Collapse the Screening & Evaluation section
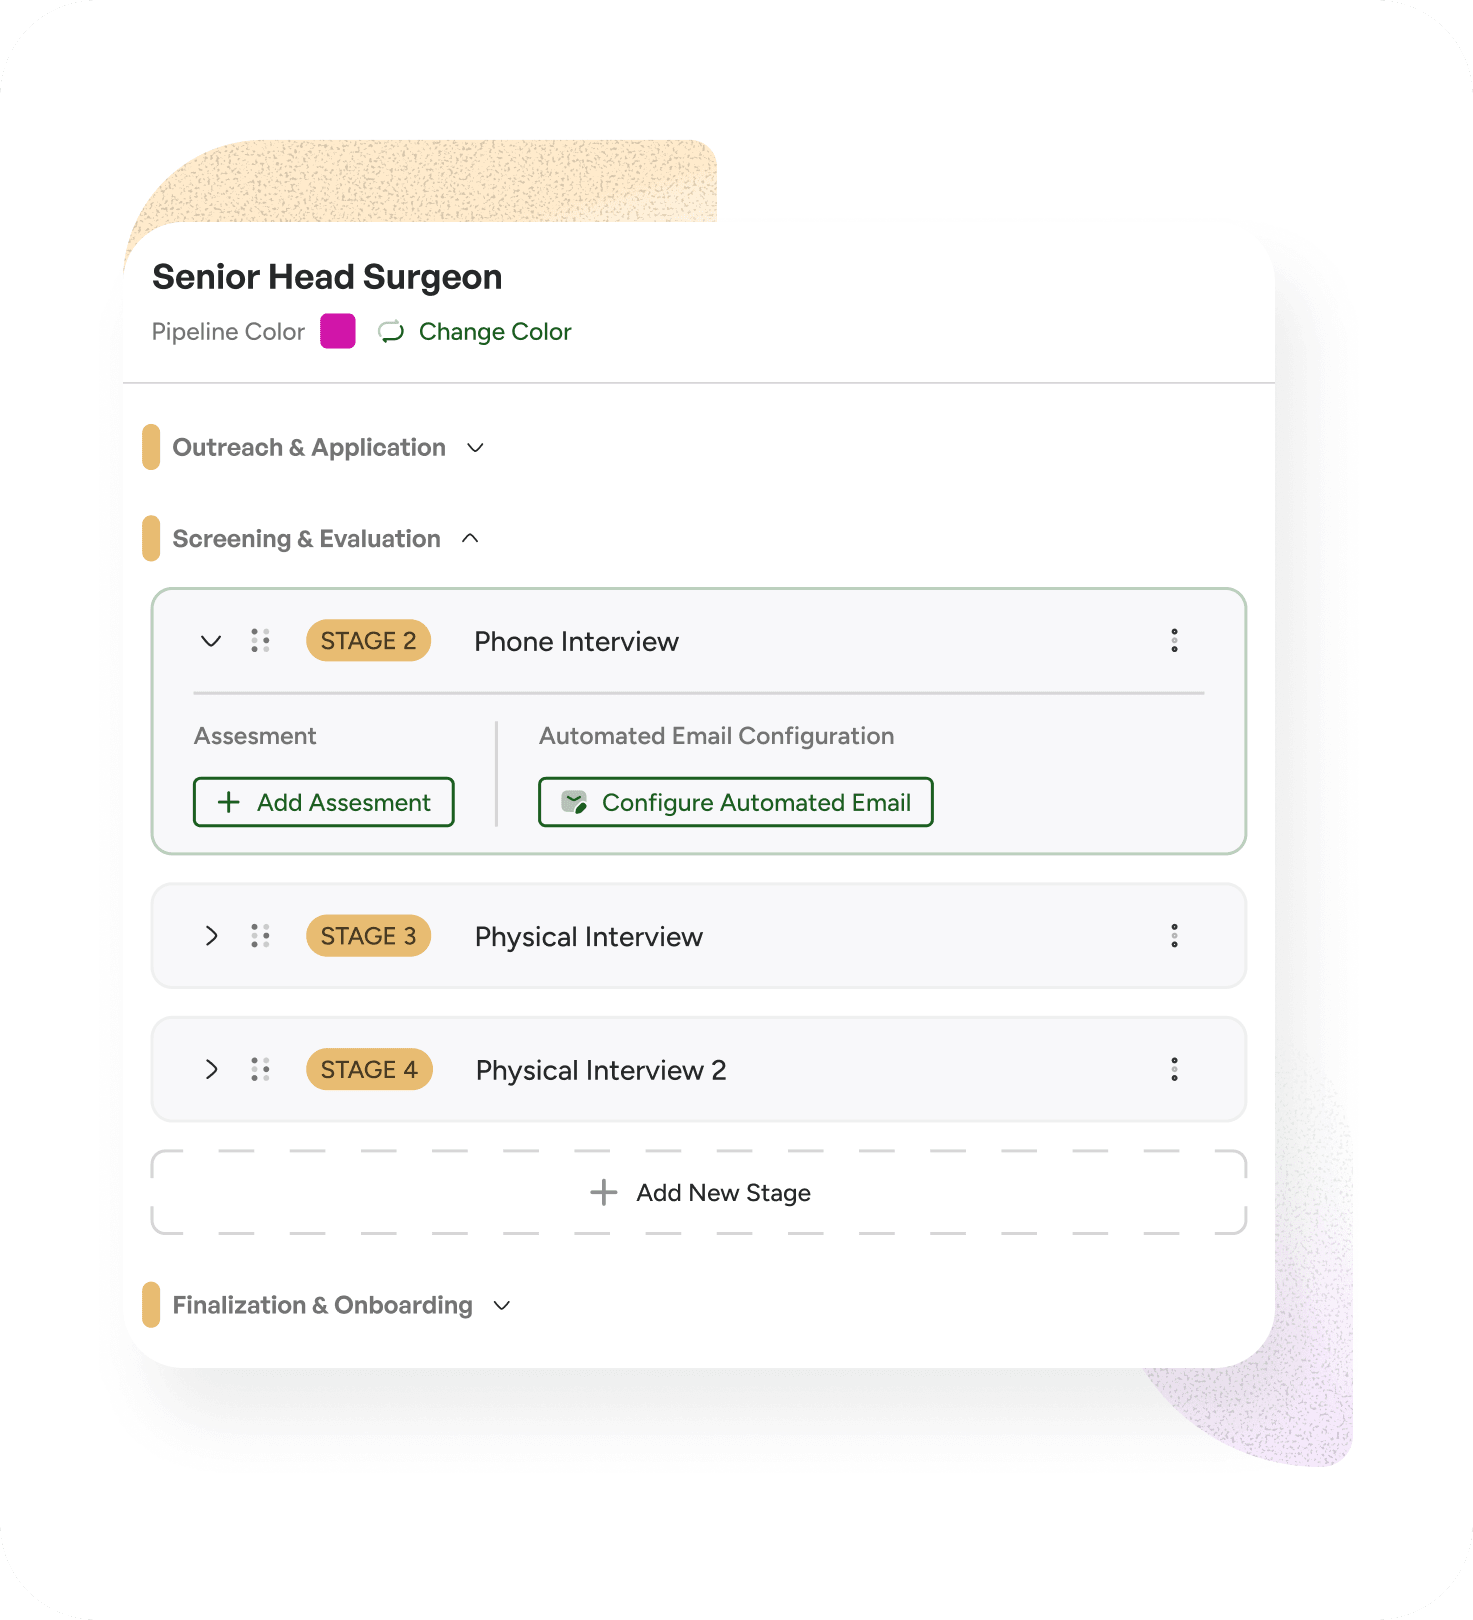Viewport: 1473px width, 1620px height. click(470, 539)
